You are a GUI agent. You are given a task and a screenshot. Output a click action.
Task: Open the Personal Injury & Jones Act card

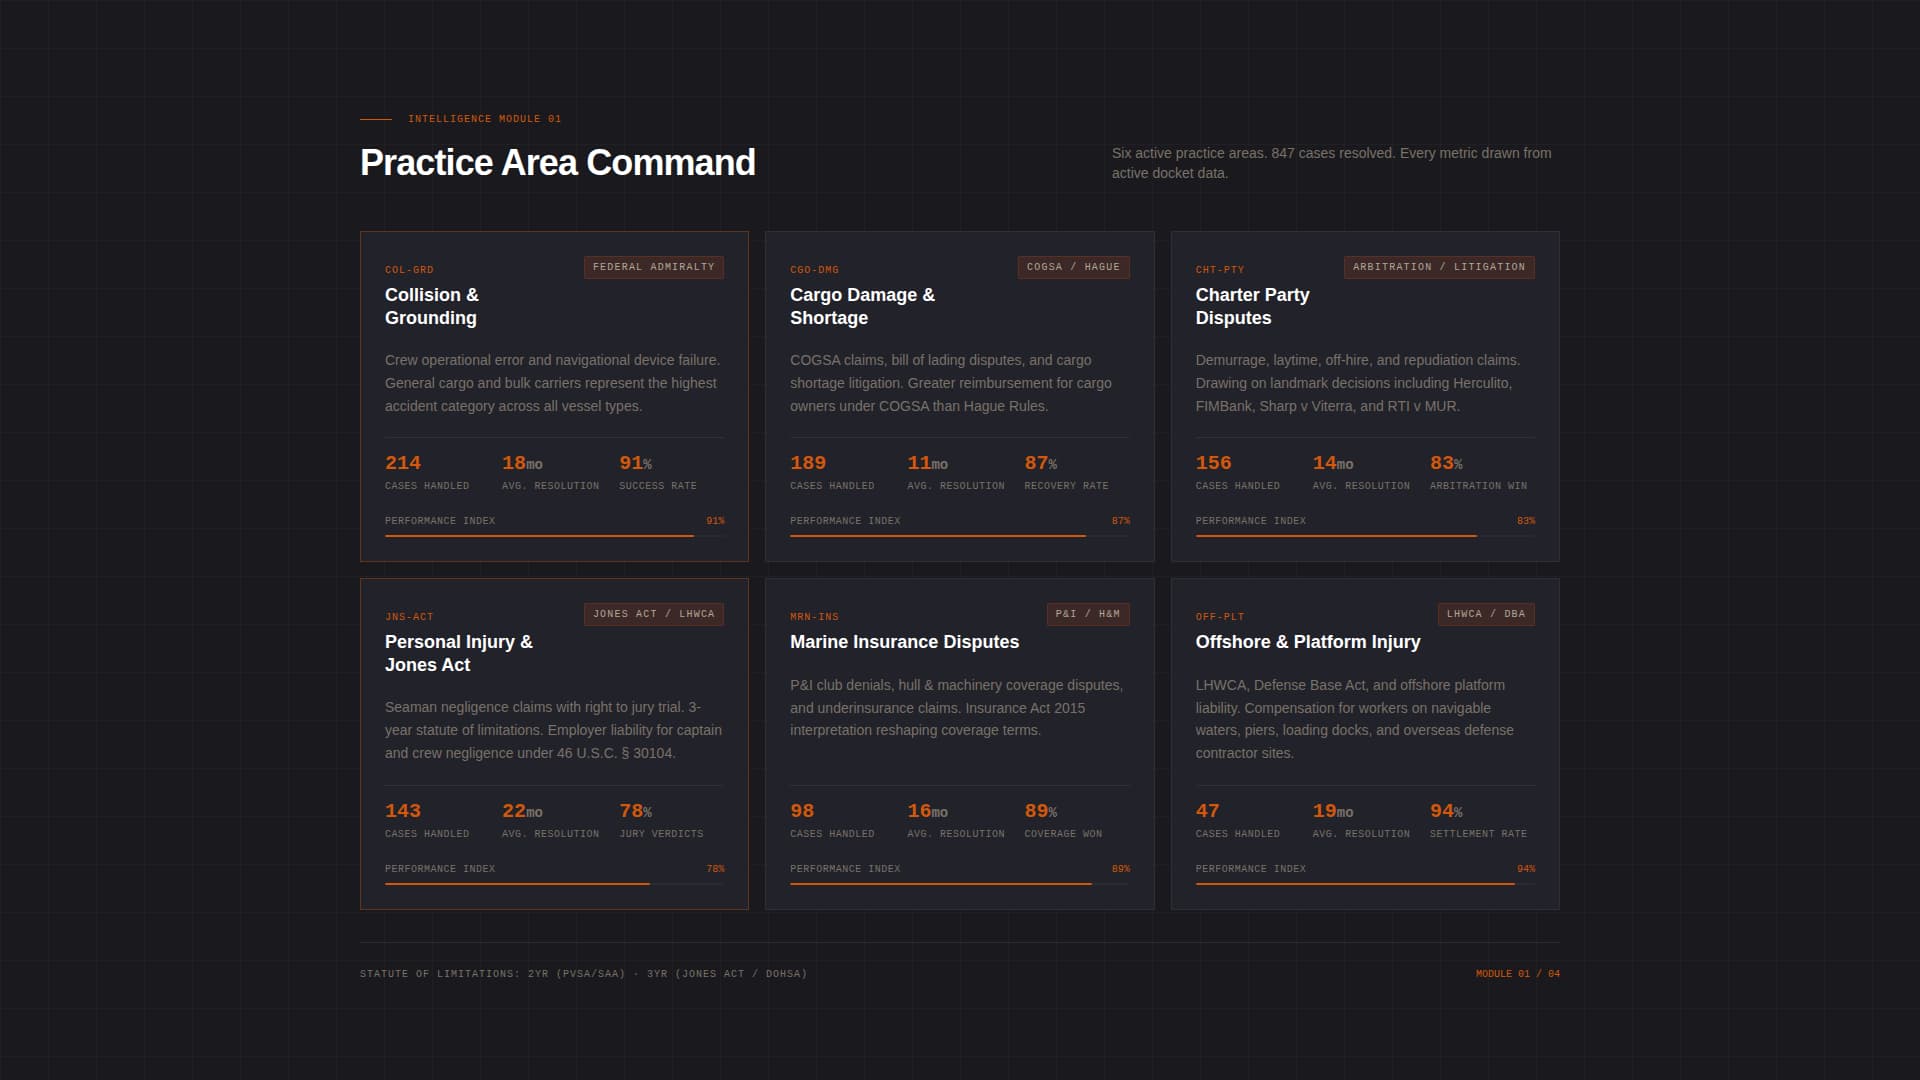[554, 744]
